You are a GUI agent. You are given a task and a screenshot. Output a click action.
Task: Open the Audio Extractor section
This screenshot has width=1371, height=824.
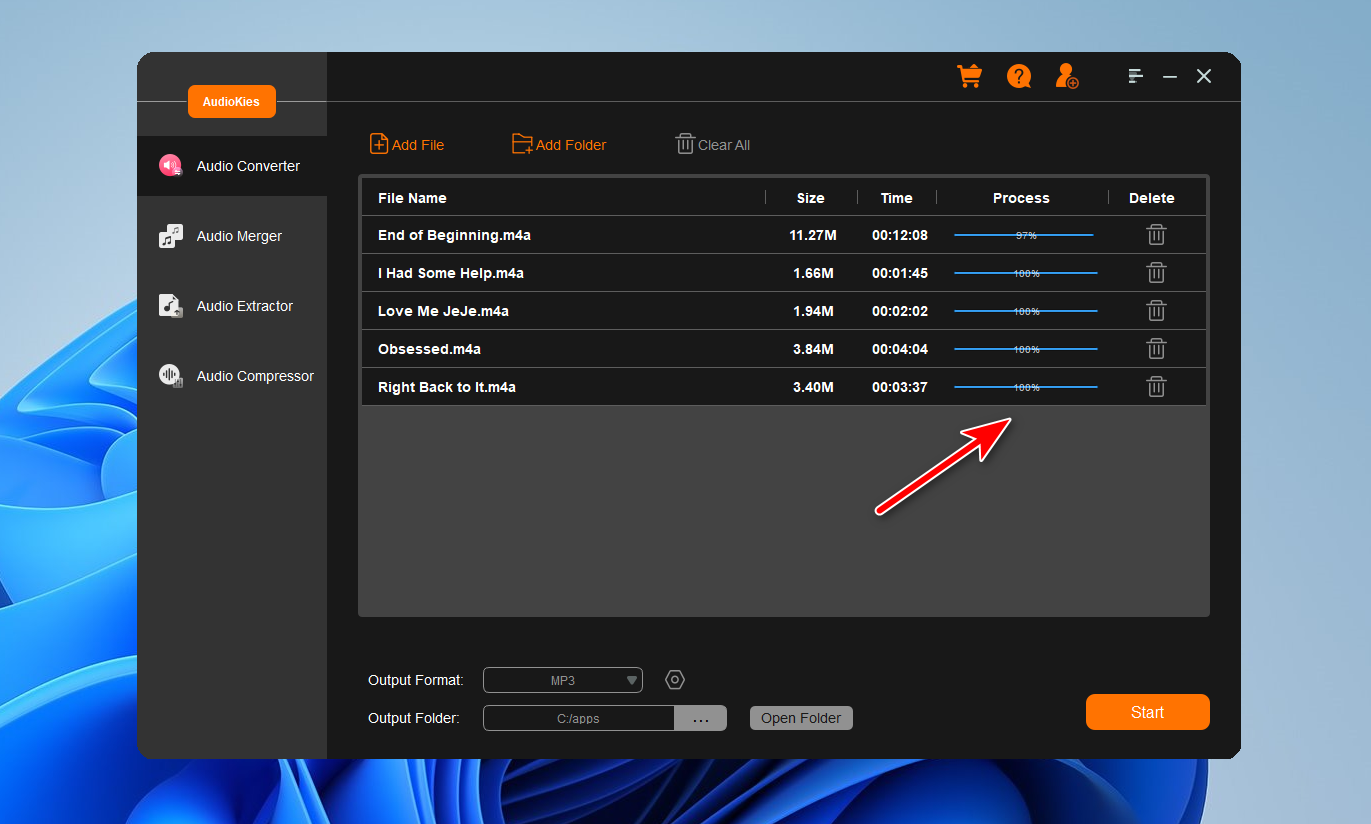click(244, 306)
